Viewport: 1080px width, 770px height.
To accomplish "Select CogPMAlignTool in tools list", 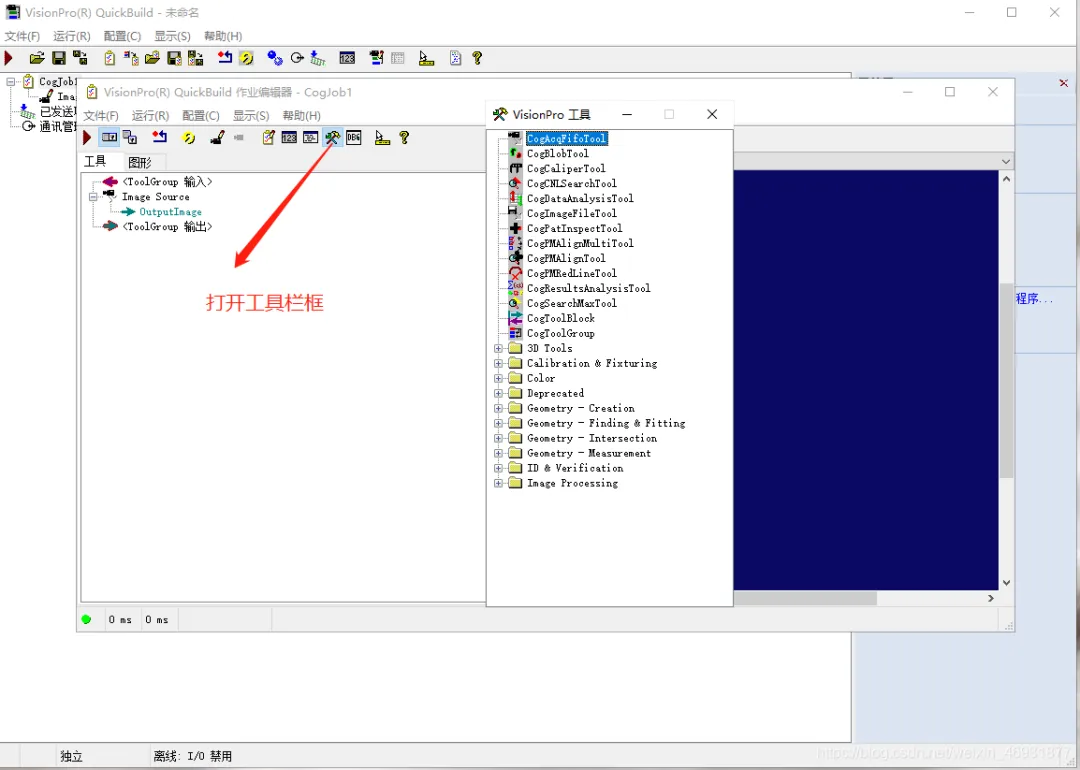I will 566,259.
